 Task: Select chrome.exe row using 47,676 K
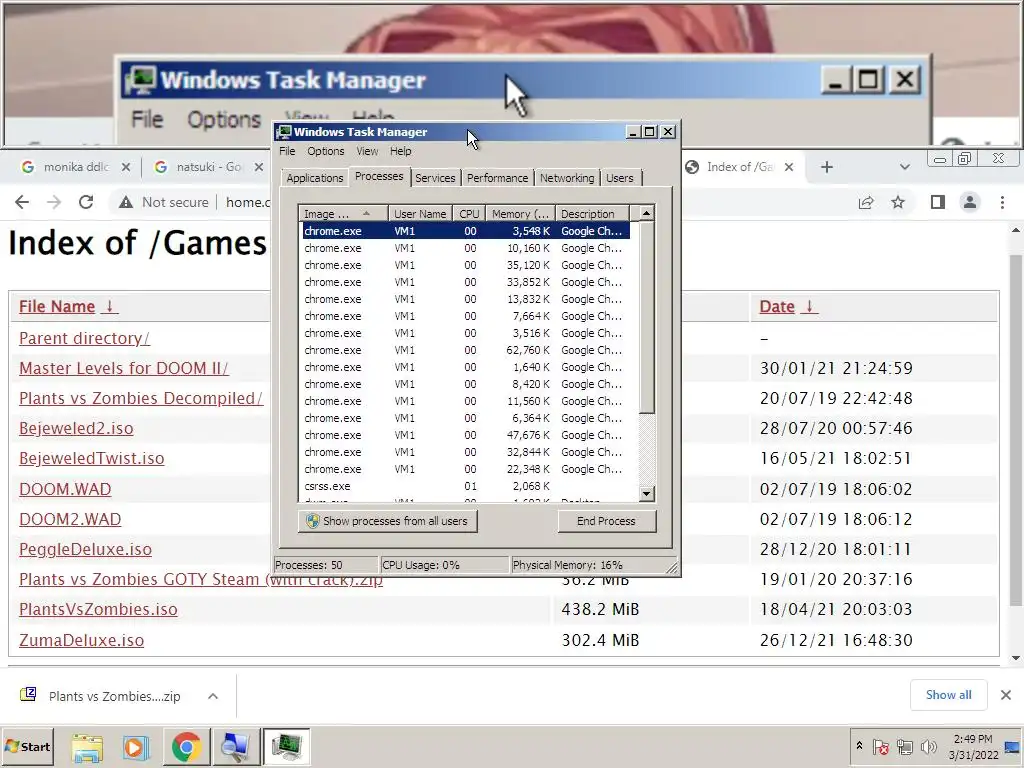[x=466, y=435]
